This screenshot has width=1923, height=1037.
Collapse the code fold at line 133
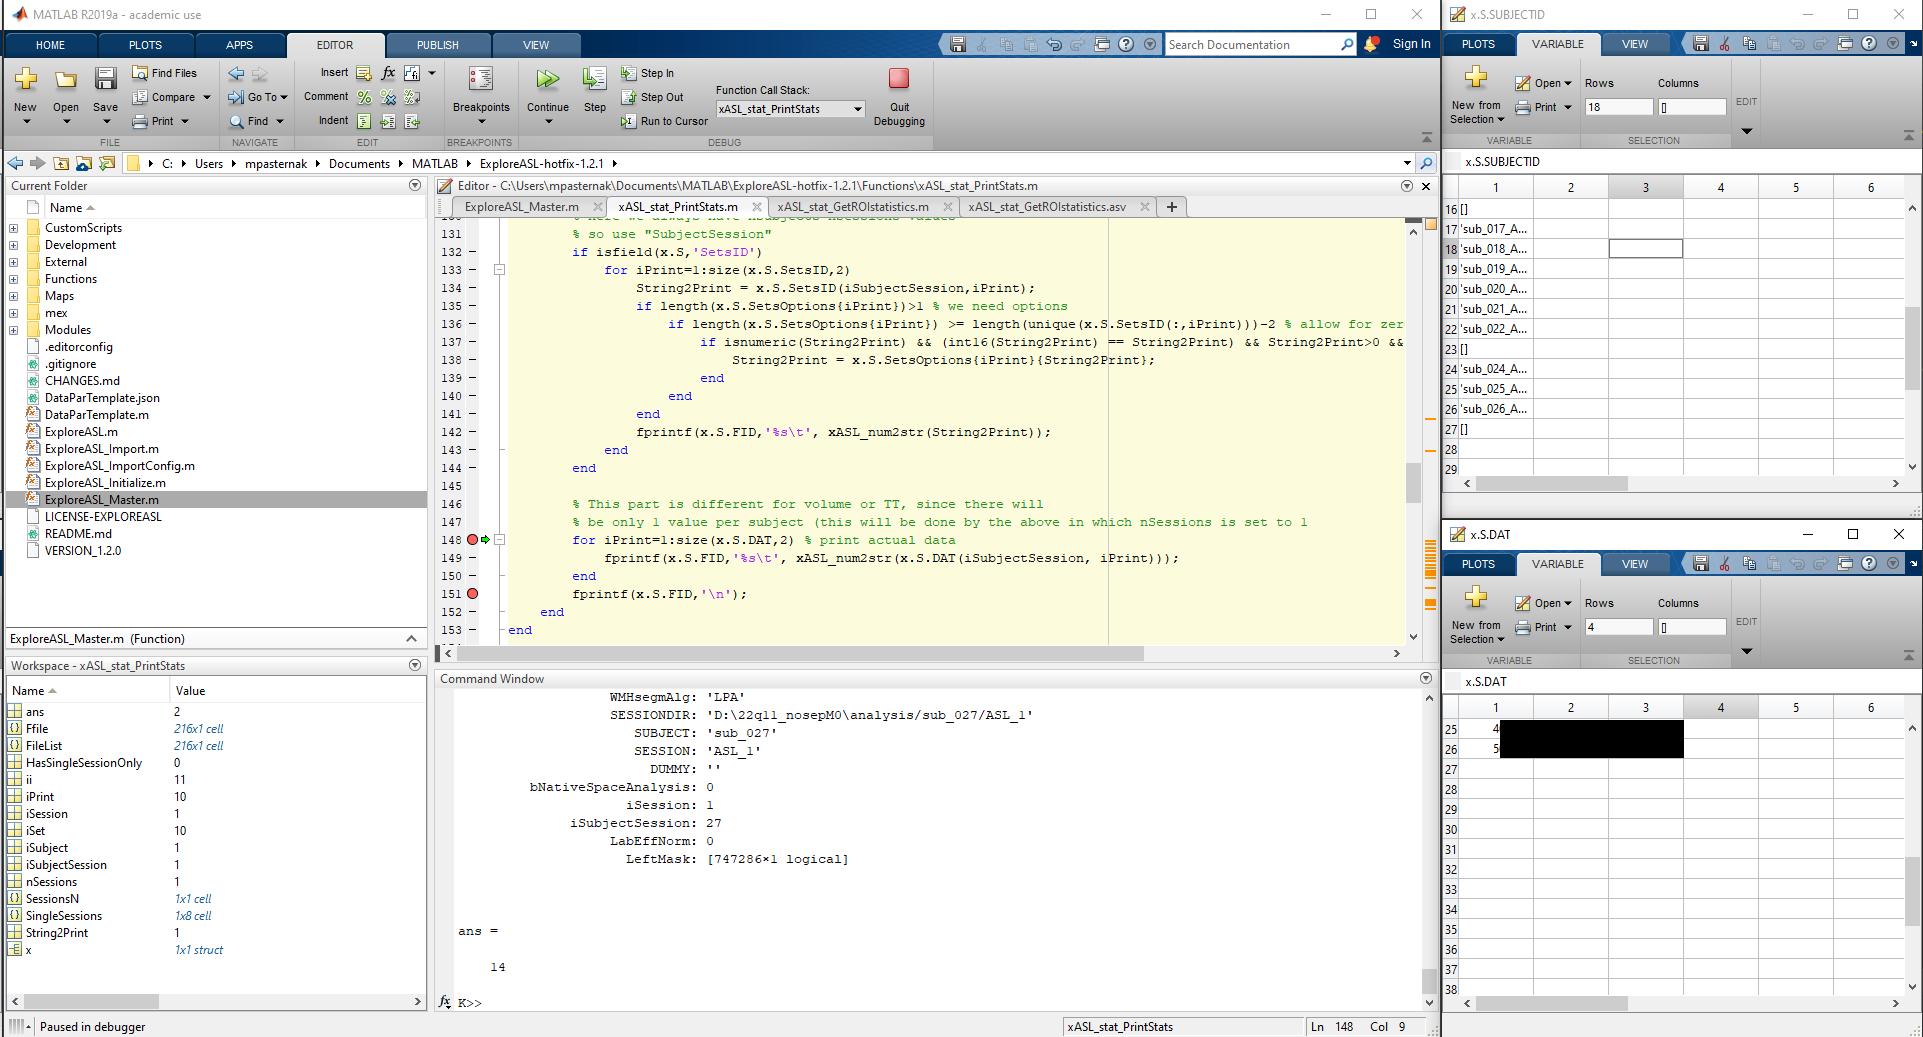coord(498,270)
